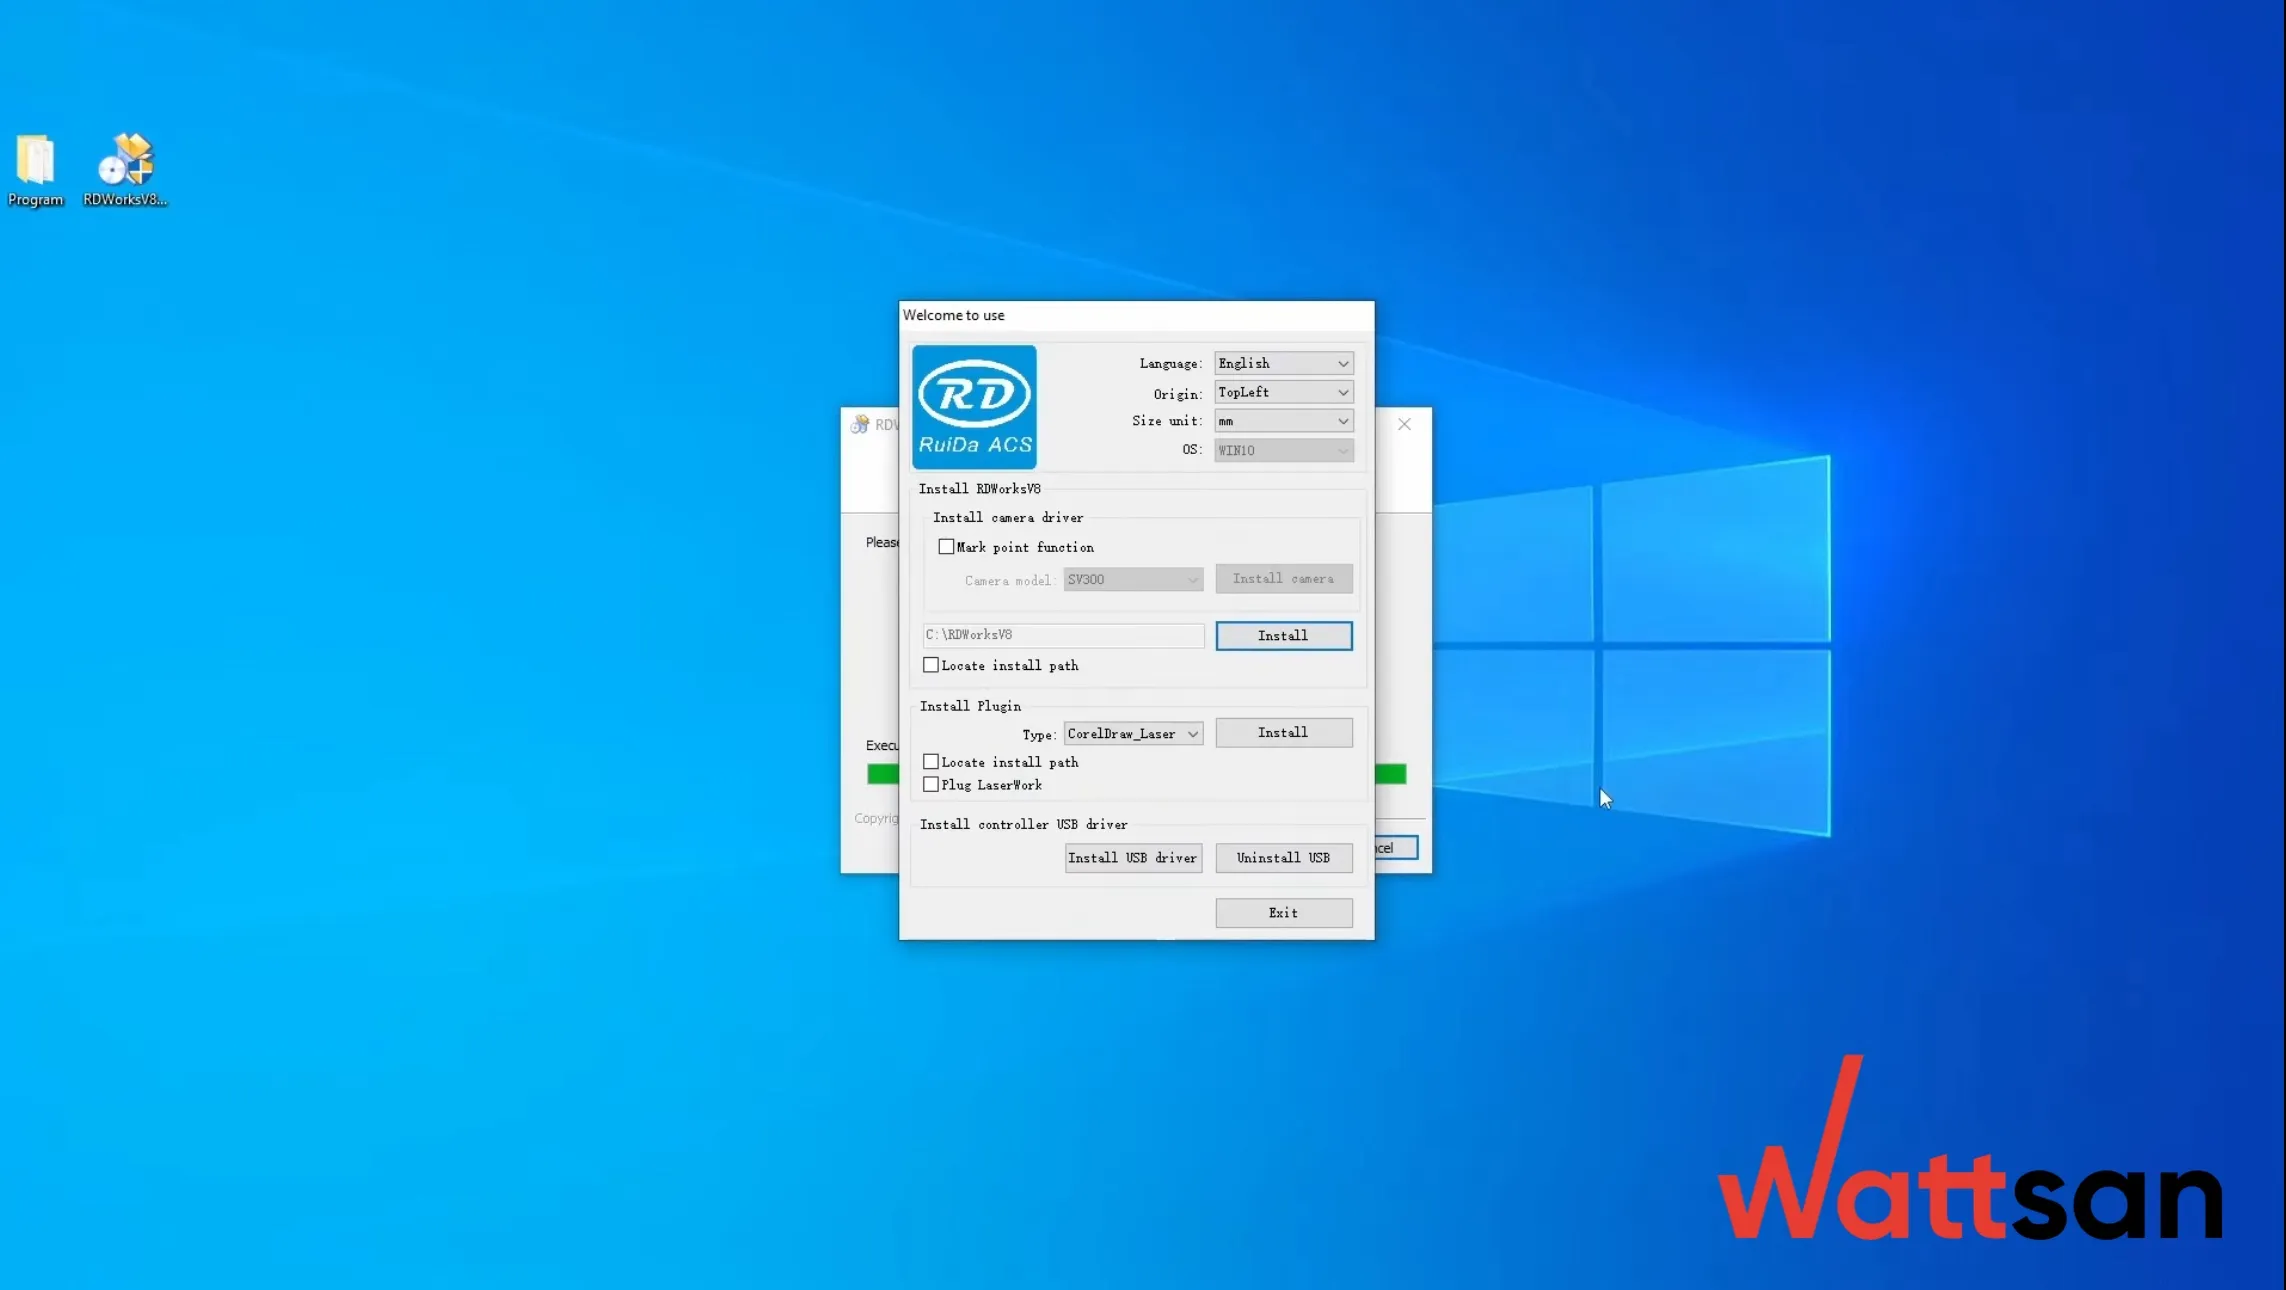Click Install button for the plugin
This screenshot has height=1290, width=2286.
click(1284, 733)
